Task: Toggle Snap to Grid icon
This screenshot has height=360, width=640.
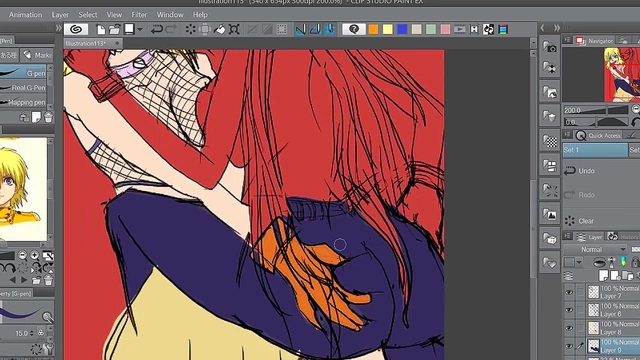Action: 330,29
